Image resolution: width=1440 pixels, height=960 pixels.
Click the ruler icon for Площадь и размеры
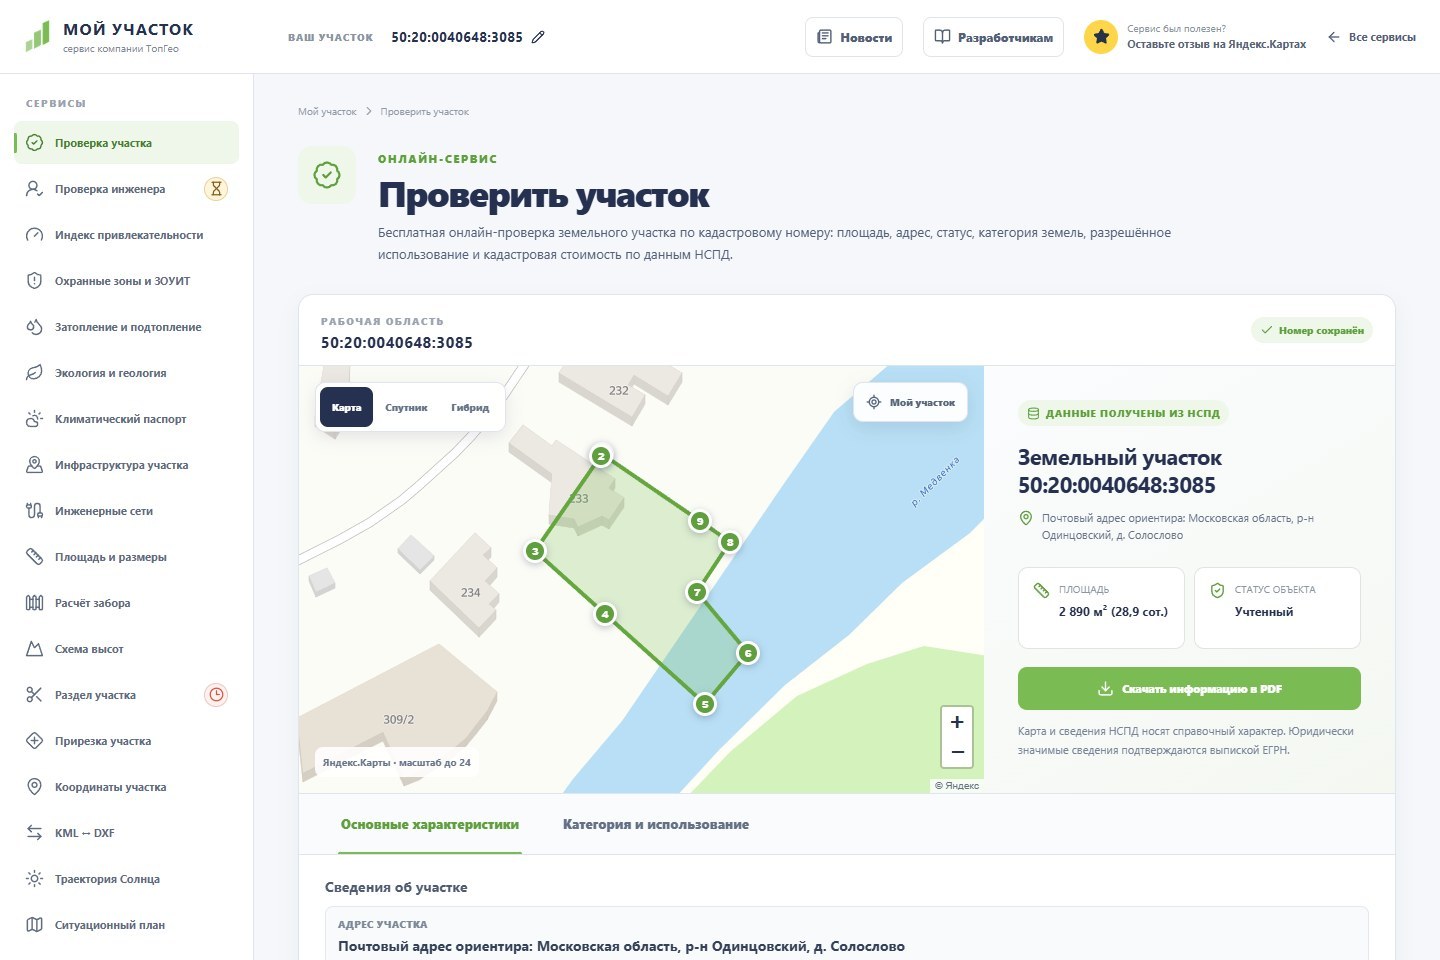(34, 557)
